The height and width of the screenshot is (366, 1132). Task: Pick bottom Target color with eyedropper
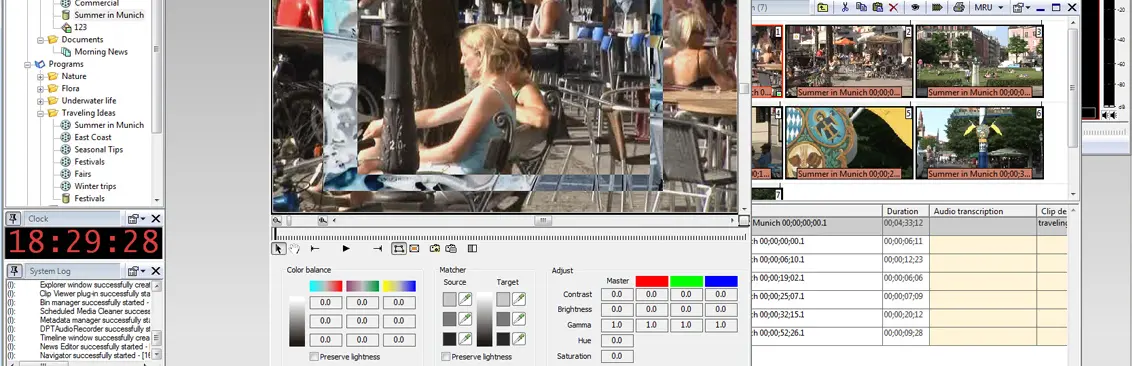[x=518, y=339]
